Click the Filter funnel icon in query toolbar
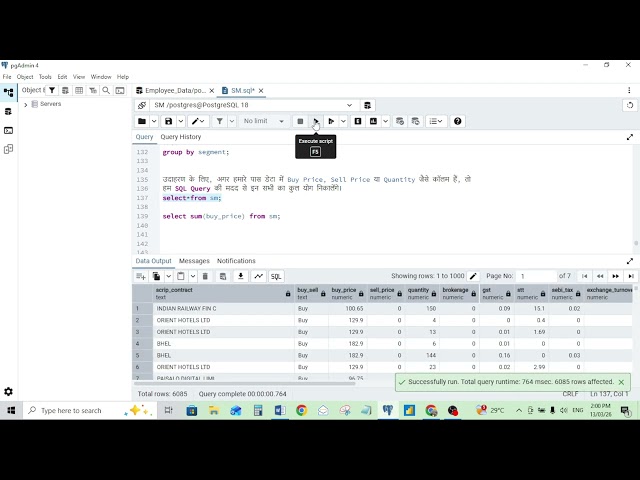 tap(220, 121)
